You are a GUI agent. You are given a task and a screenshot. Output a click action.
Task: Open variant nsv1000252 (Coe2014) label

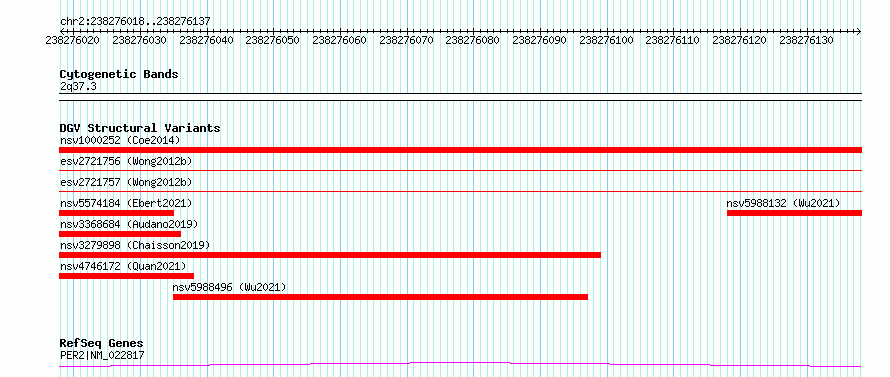coord(120,140)
